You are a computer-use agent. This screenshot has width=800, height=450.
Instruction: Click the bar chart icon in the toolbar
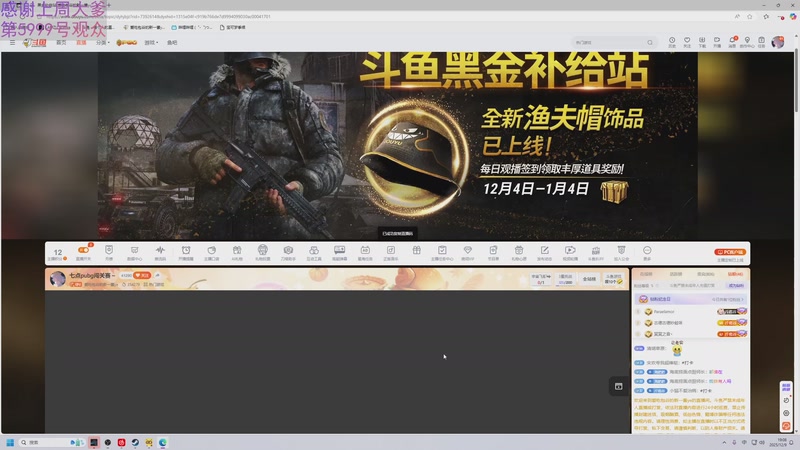pos(595,250)
